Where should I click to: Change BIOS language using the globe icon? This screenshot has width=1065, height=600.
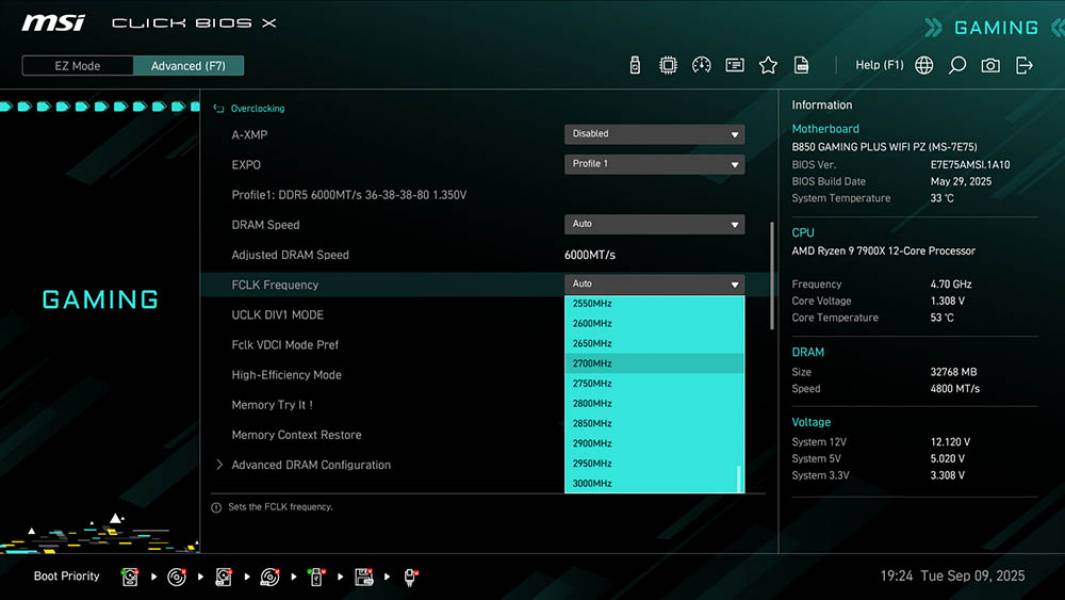coord(923,64)
